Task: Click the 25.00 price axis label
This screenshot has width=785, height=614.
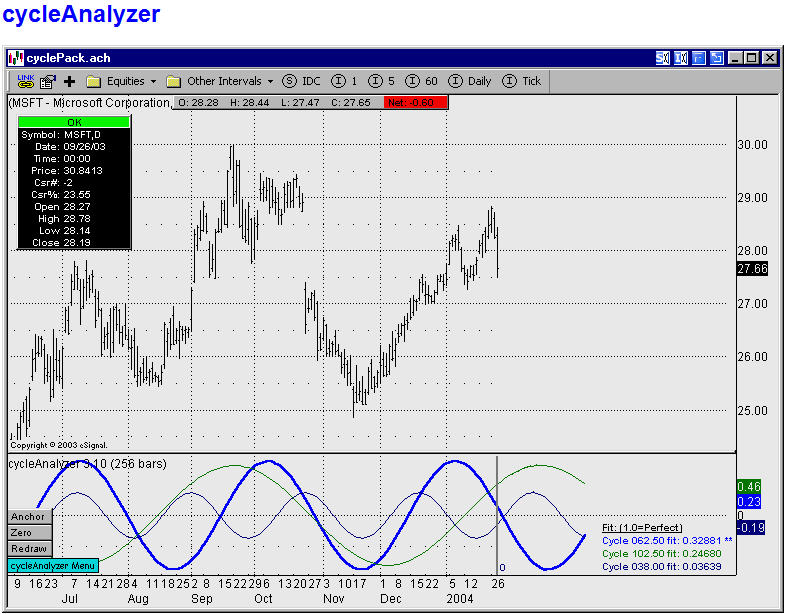Action: 752,411
